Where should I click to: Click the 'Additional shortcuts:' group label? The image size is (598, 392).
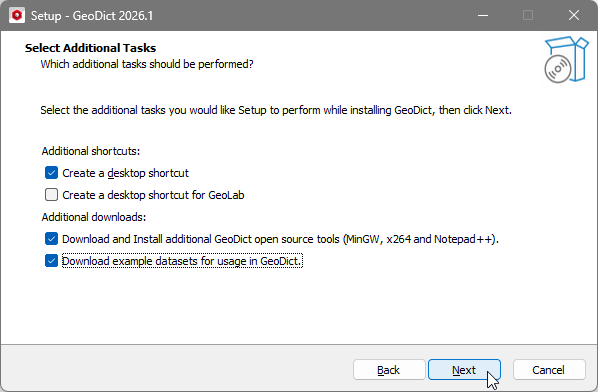point(91,151)
